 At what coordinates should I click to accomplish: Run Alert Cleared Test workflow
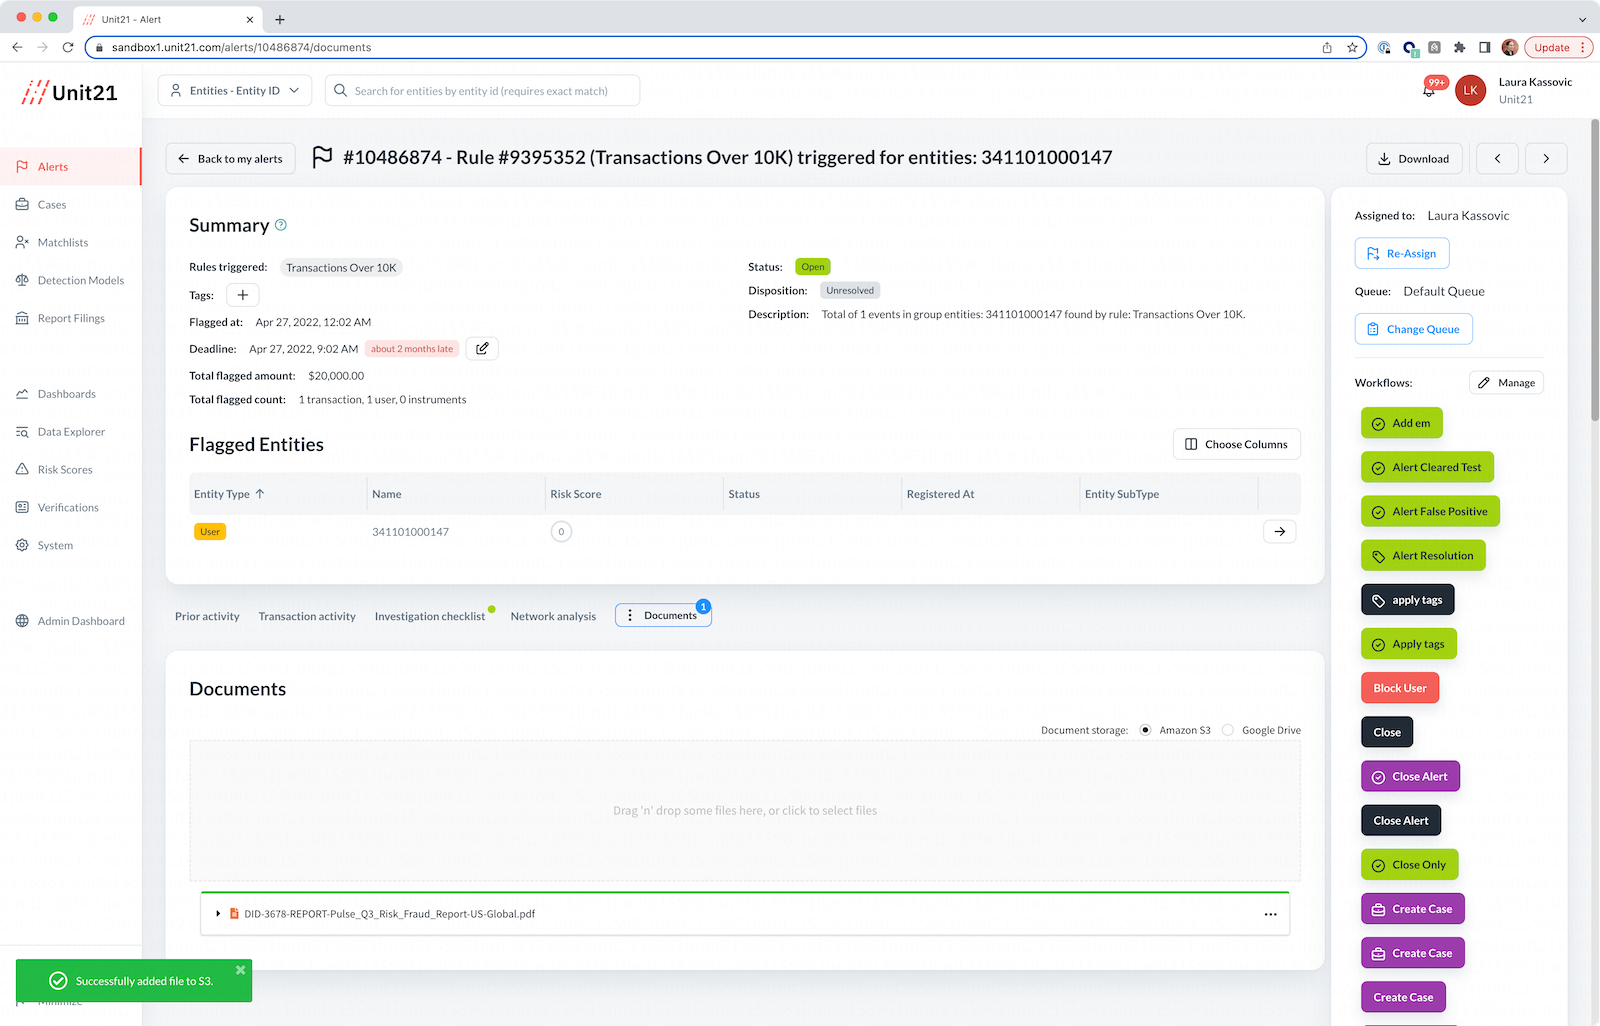coord(1427,467)
